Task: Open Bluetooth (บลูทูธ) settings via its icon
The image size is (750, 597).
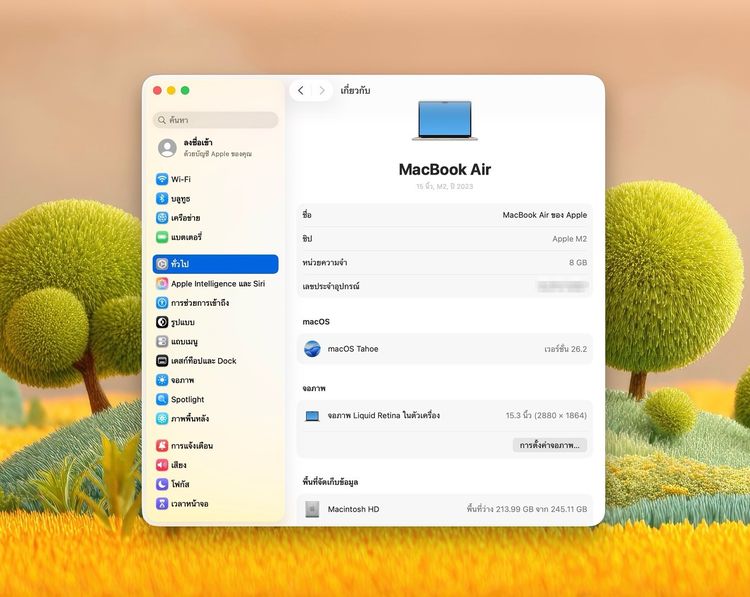Action: pos(162,198)
